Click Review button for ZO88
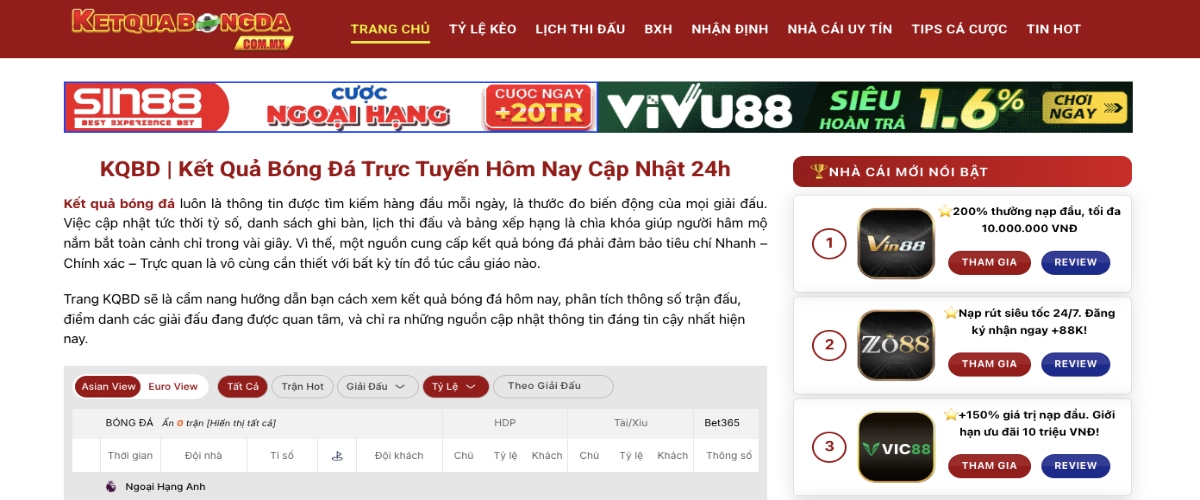Screen dimensions: 1200x500 click(x=1075, y=364)
